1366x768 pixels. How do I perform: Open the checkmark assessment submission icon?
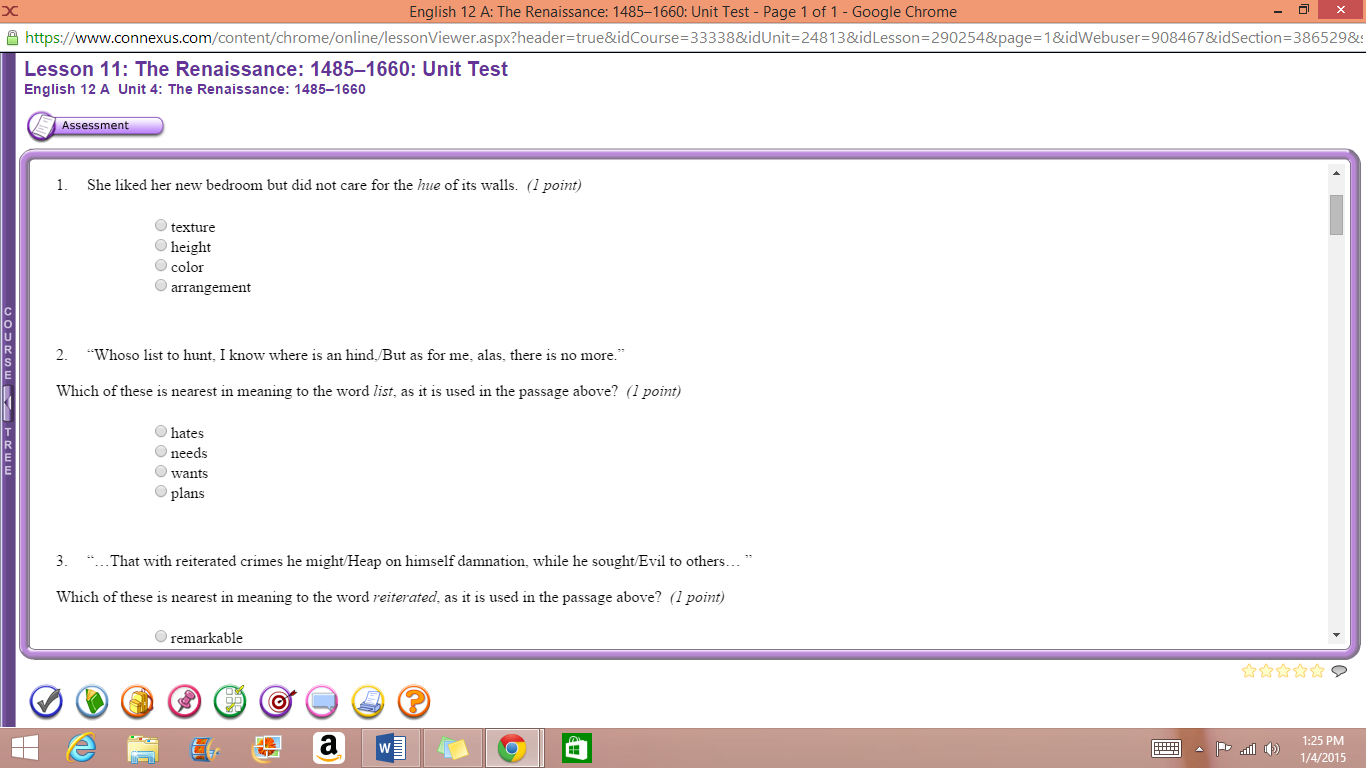[46, 702]
